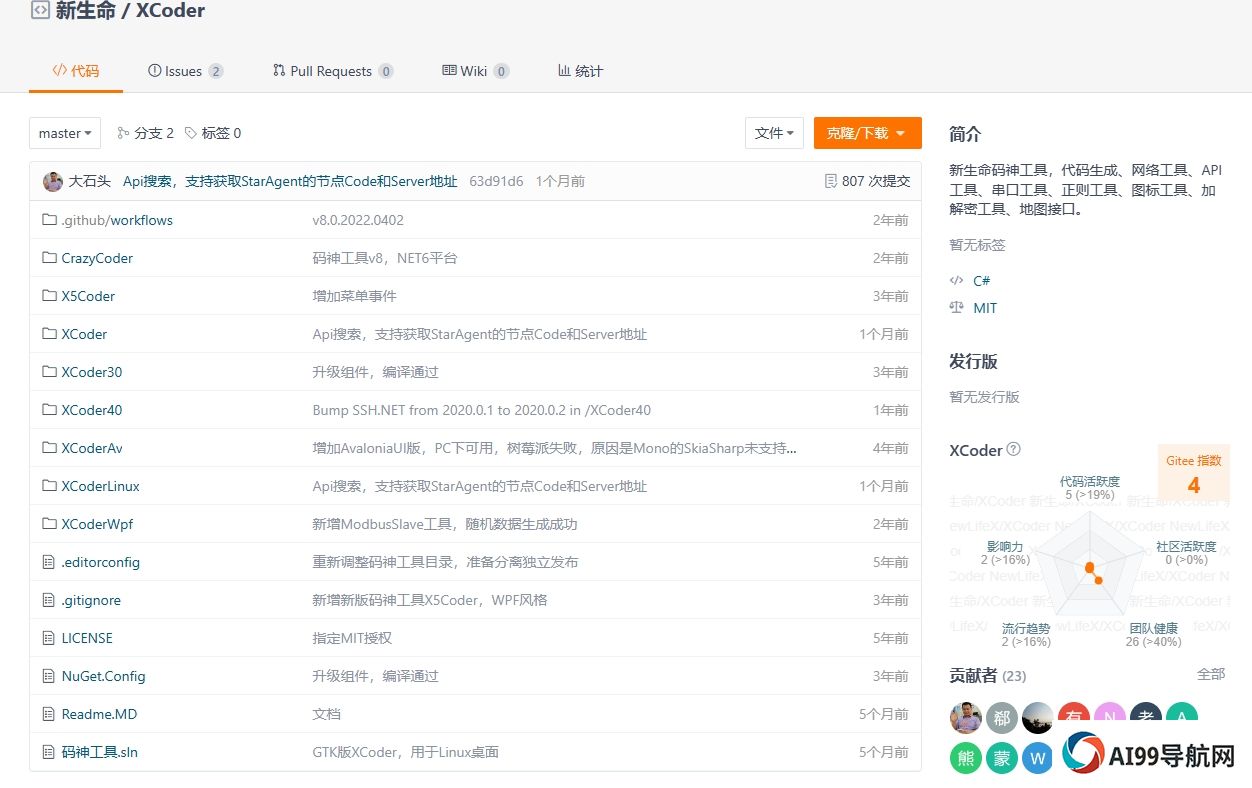Viewport: 1252px width, 788px height.
Task: Open the .github/workflows folder icon
Action: pyautogui.click(x=49, y=220)
